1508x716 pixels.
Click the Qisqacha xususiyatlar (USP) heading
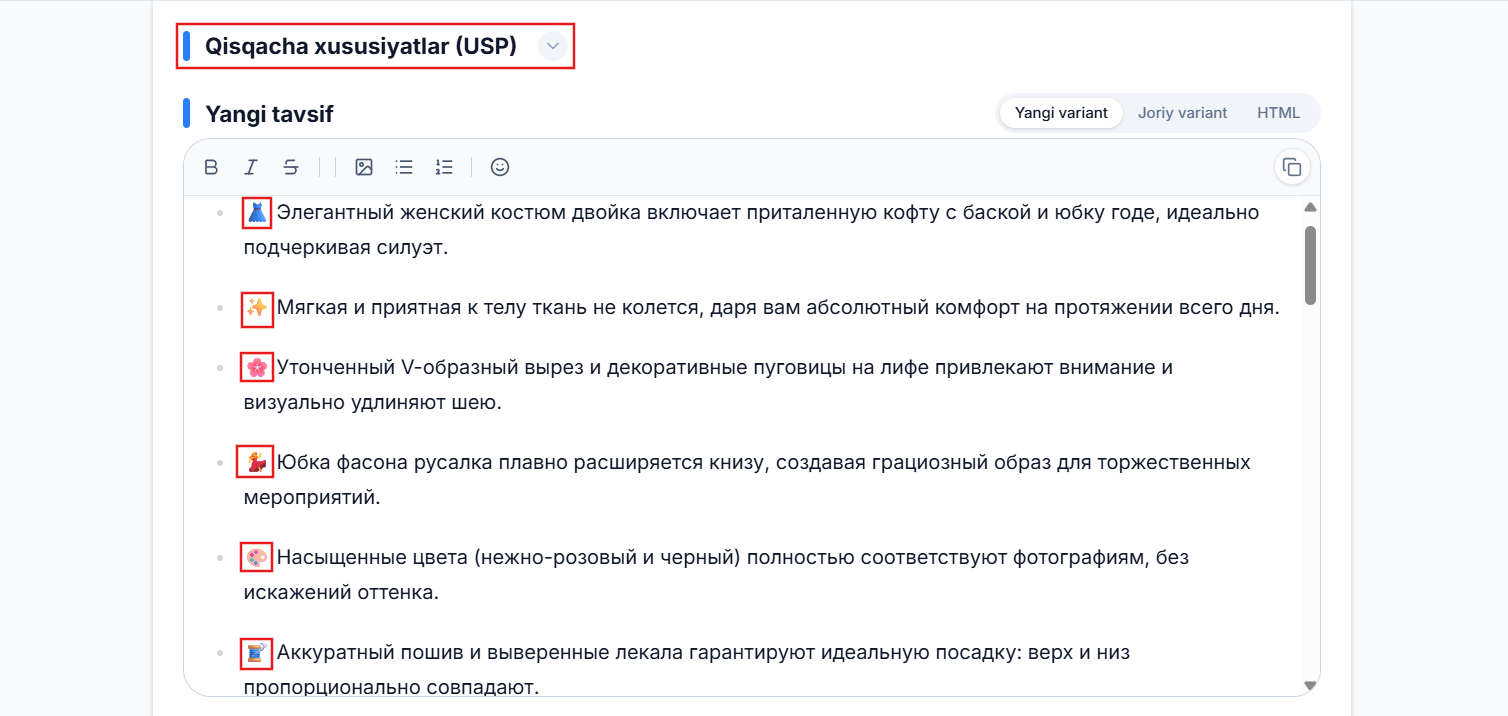pyautogui.click(x=361, y=46)
